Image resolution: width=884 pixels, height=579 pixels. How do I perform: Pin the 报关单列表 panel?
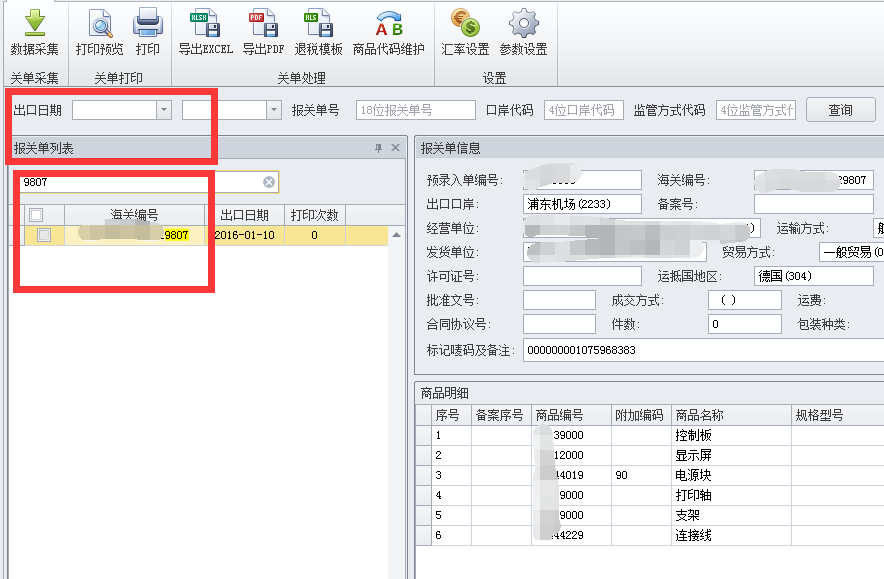(378, 148)
